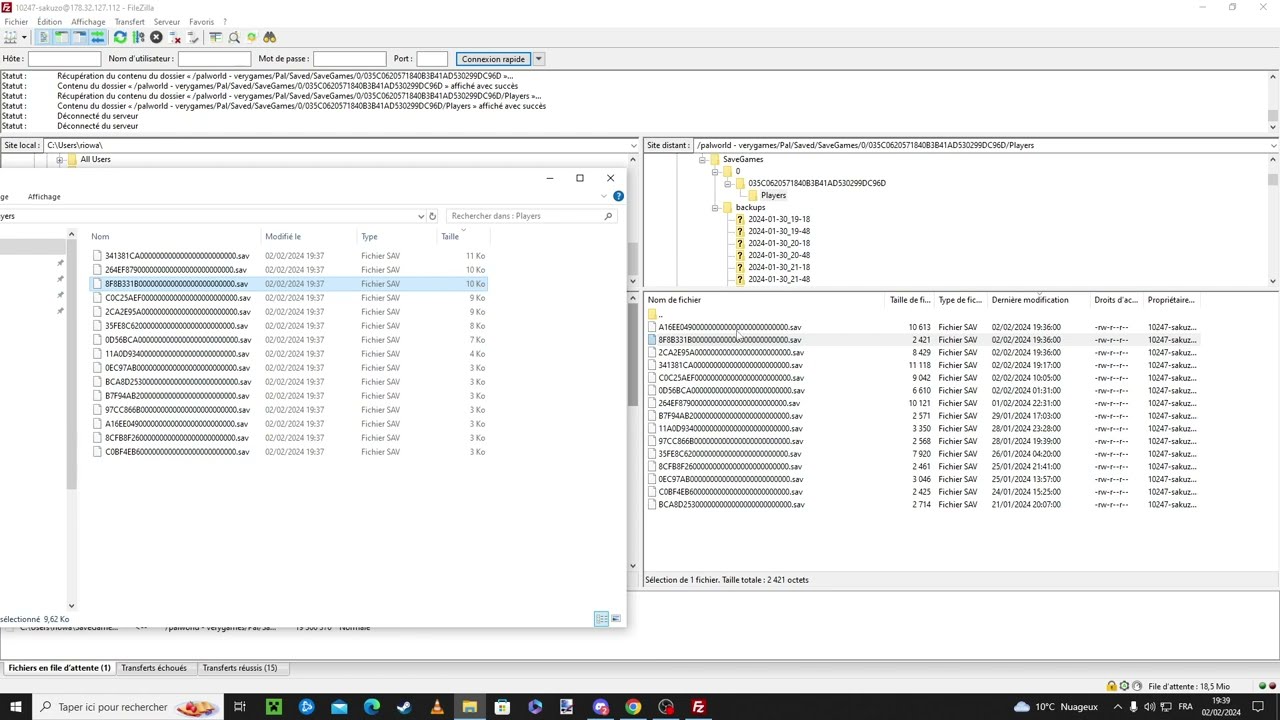Screen dimensions: 1280x720
Task: Open the Favoris menu
Action: (201, 22)
